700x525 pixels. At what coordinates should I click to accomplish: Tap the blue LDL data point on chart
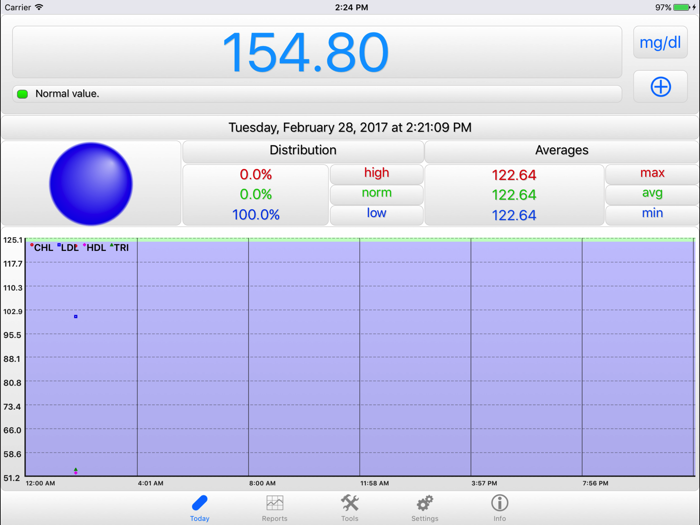tap(76, 317)
